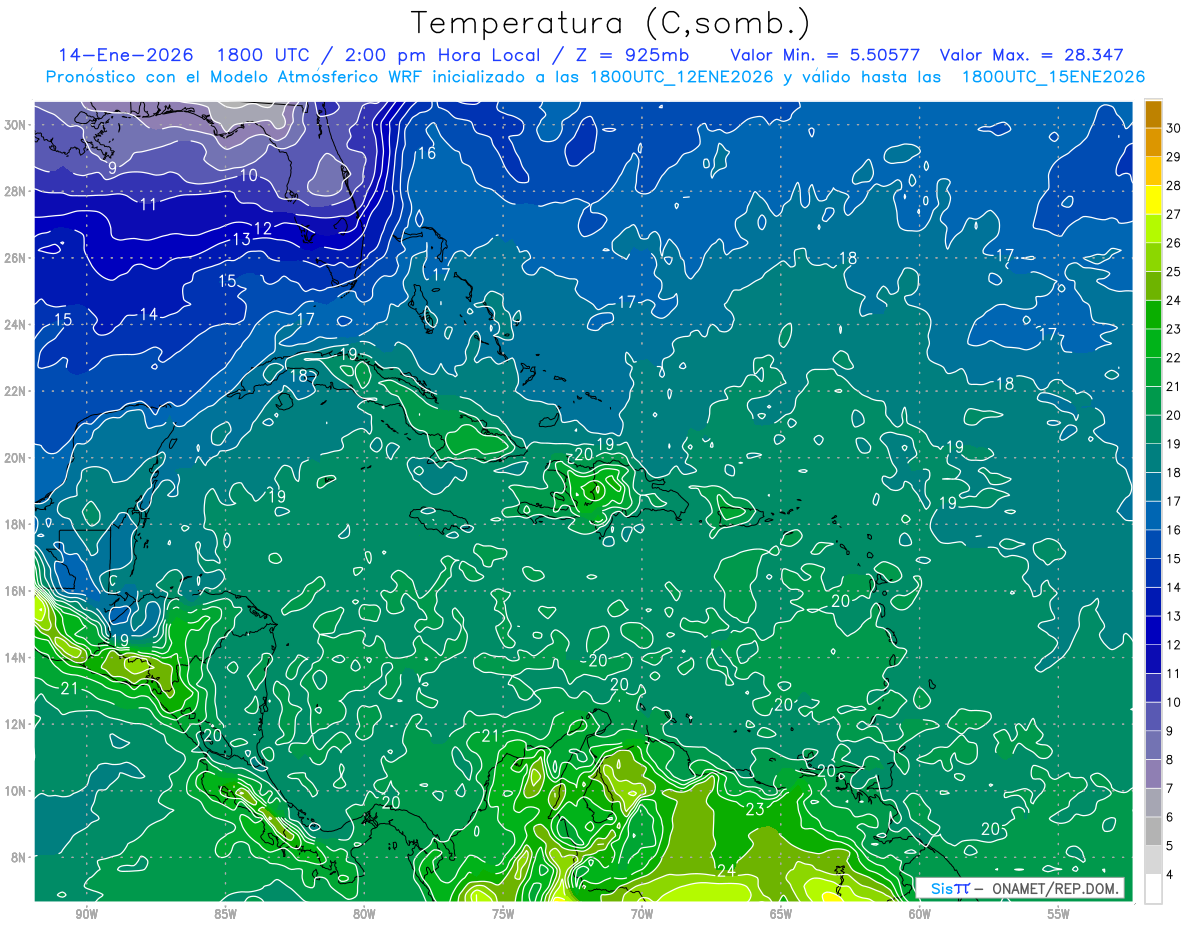Click longitude axis label 90W
The height and width of the screenshot is (927, 1200).
86,914
